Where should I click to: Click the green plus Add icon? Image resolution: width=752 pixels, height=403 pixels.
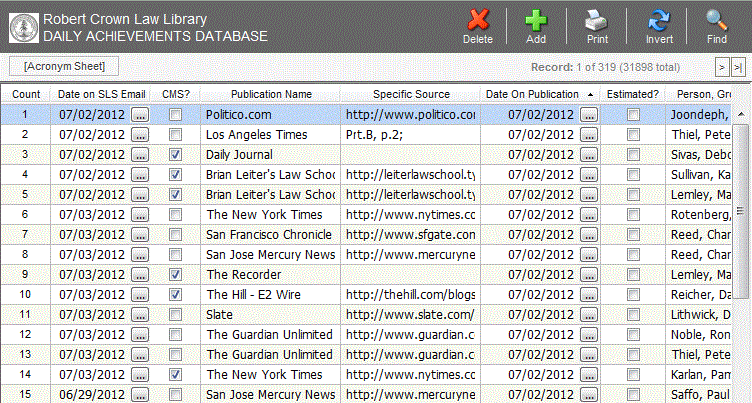[x=536, y=21]
